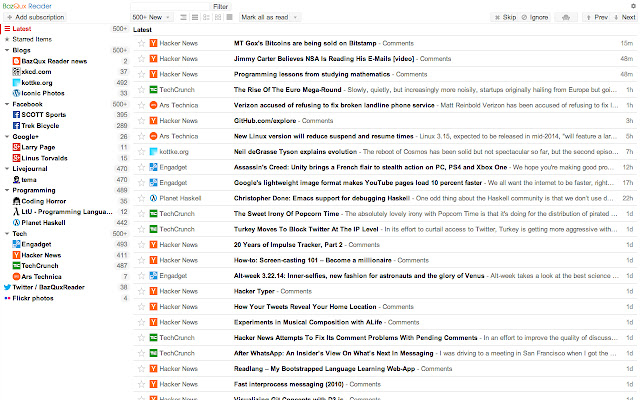
Task: Click the Starred items star icon in sidebar
Action: (x=7, y=40)
